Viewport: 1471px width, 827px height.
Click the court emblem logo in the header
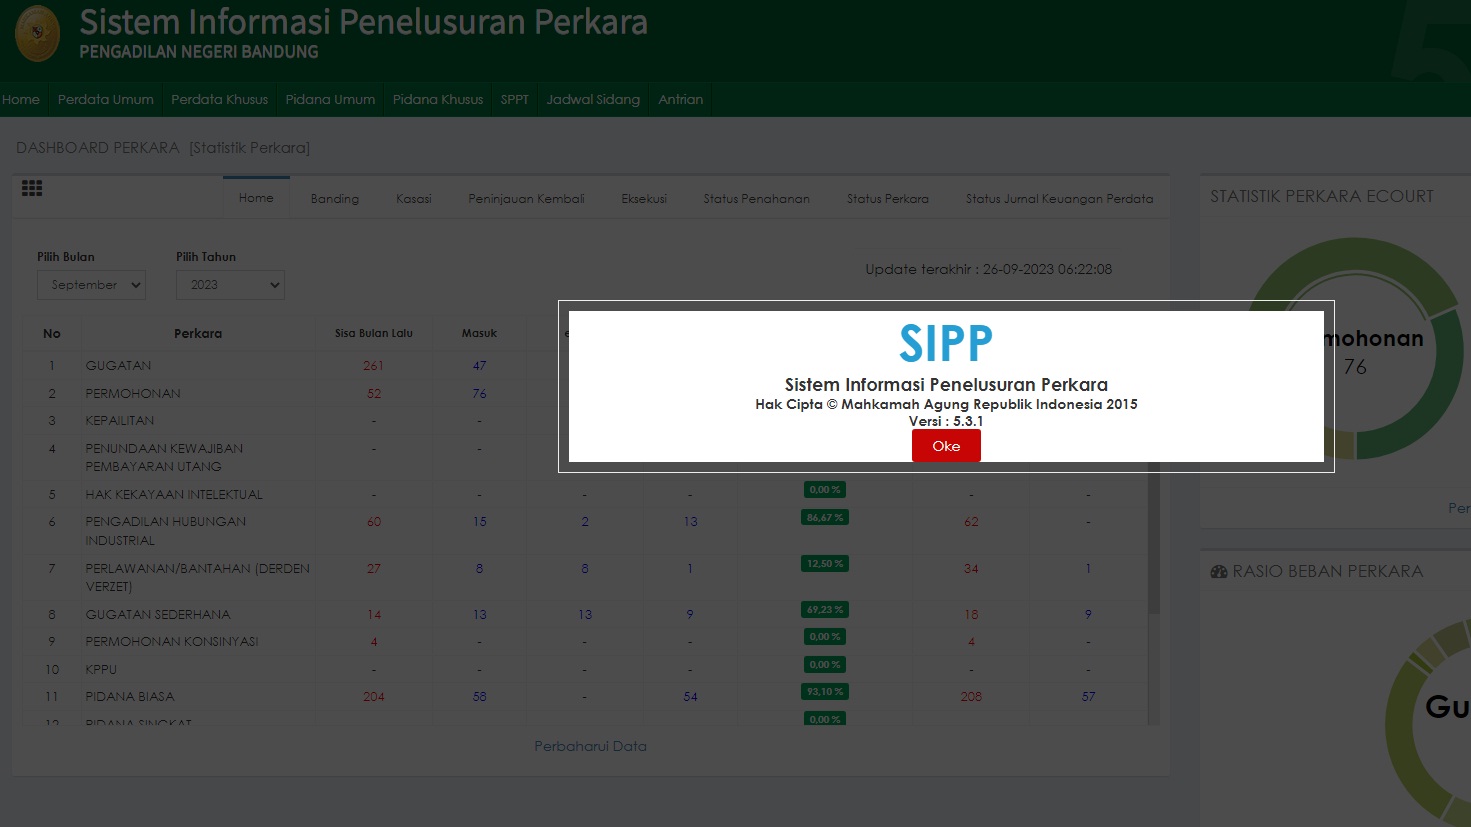point(37,32)
